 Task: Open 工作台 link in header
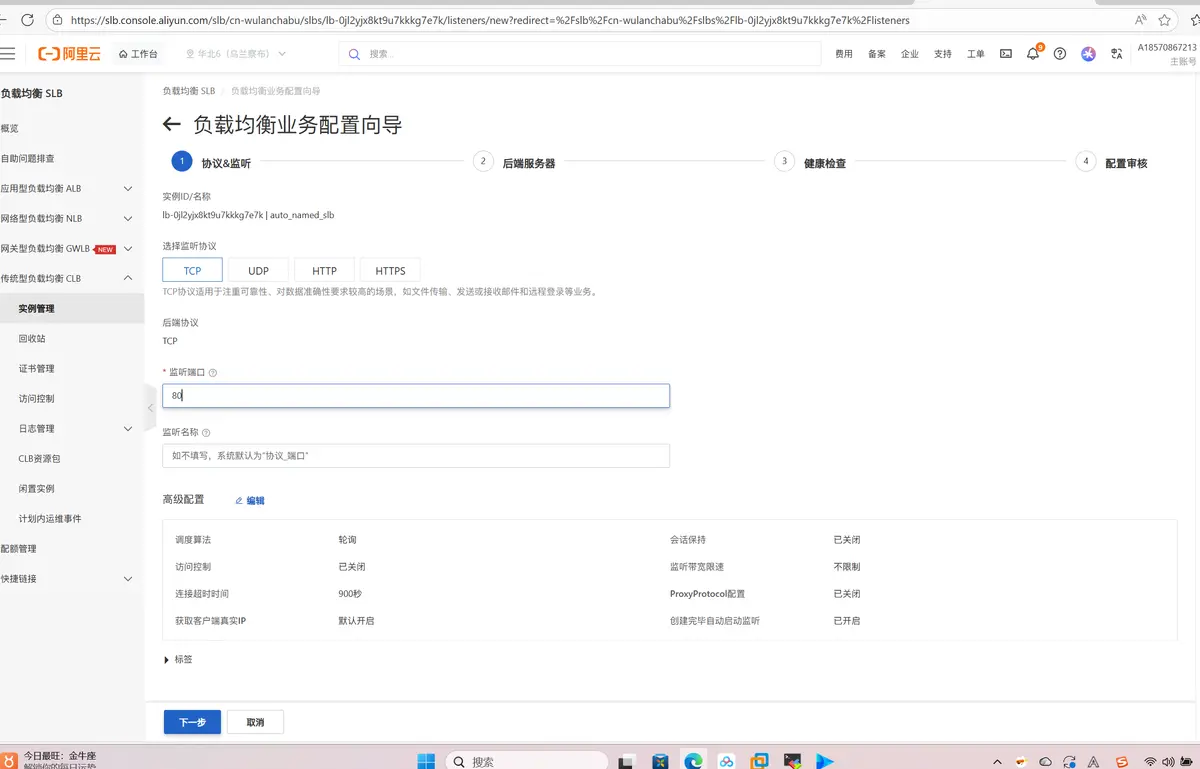click(138, 54)
